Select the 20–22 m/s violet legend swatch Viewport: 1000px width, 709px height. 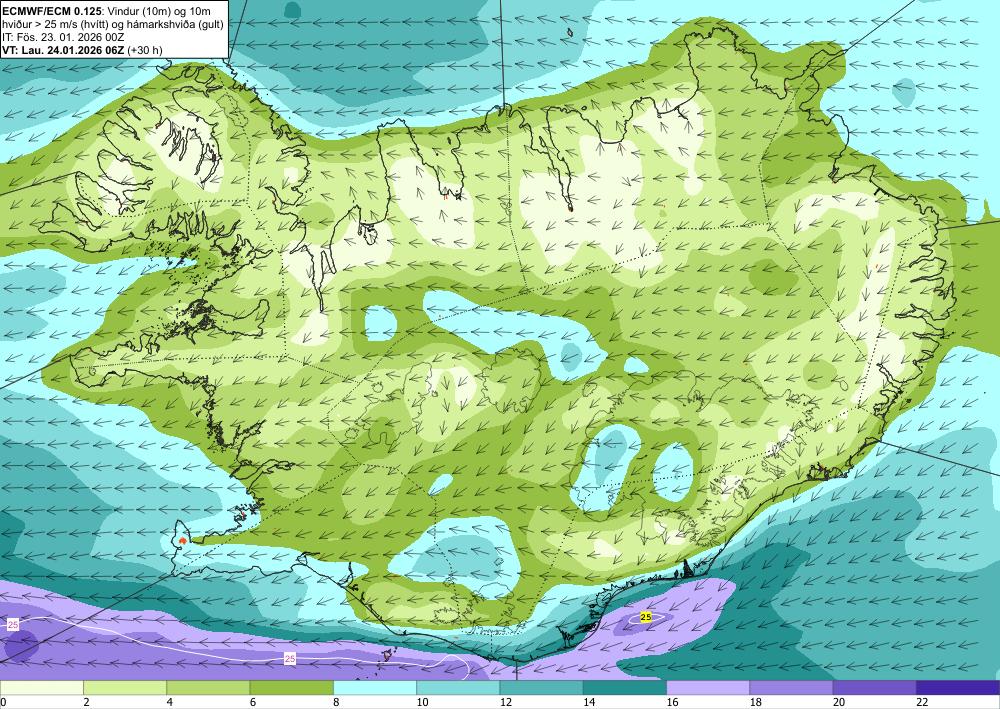click(x=875, y=688)
